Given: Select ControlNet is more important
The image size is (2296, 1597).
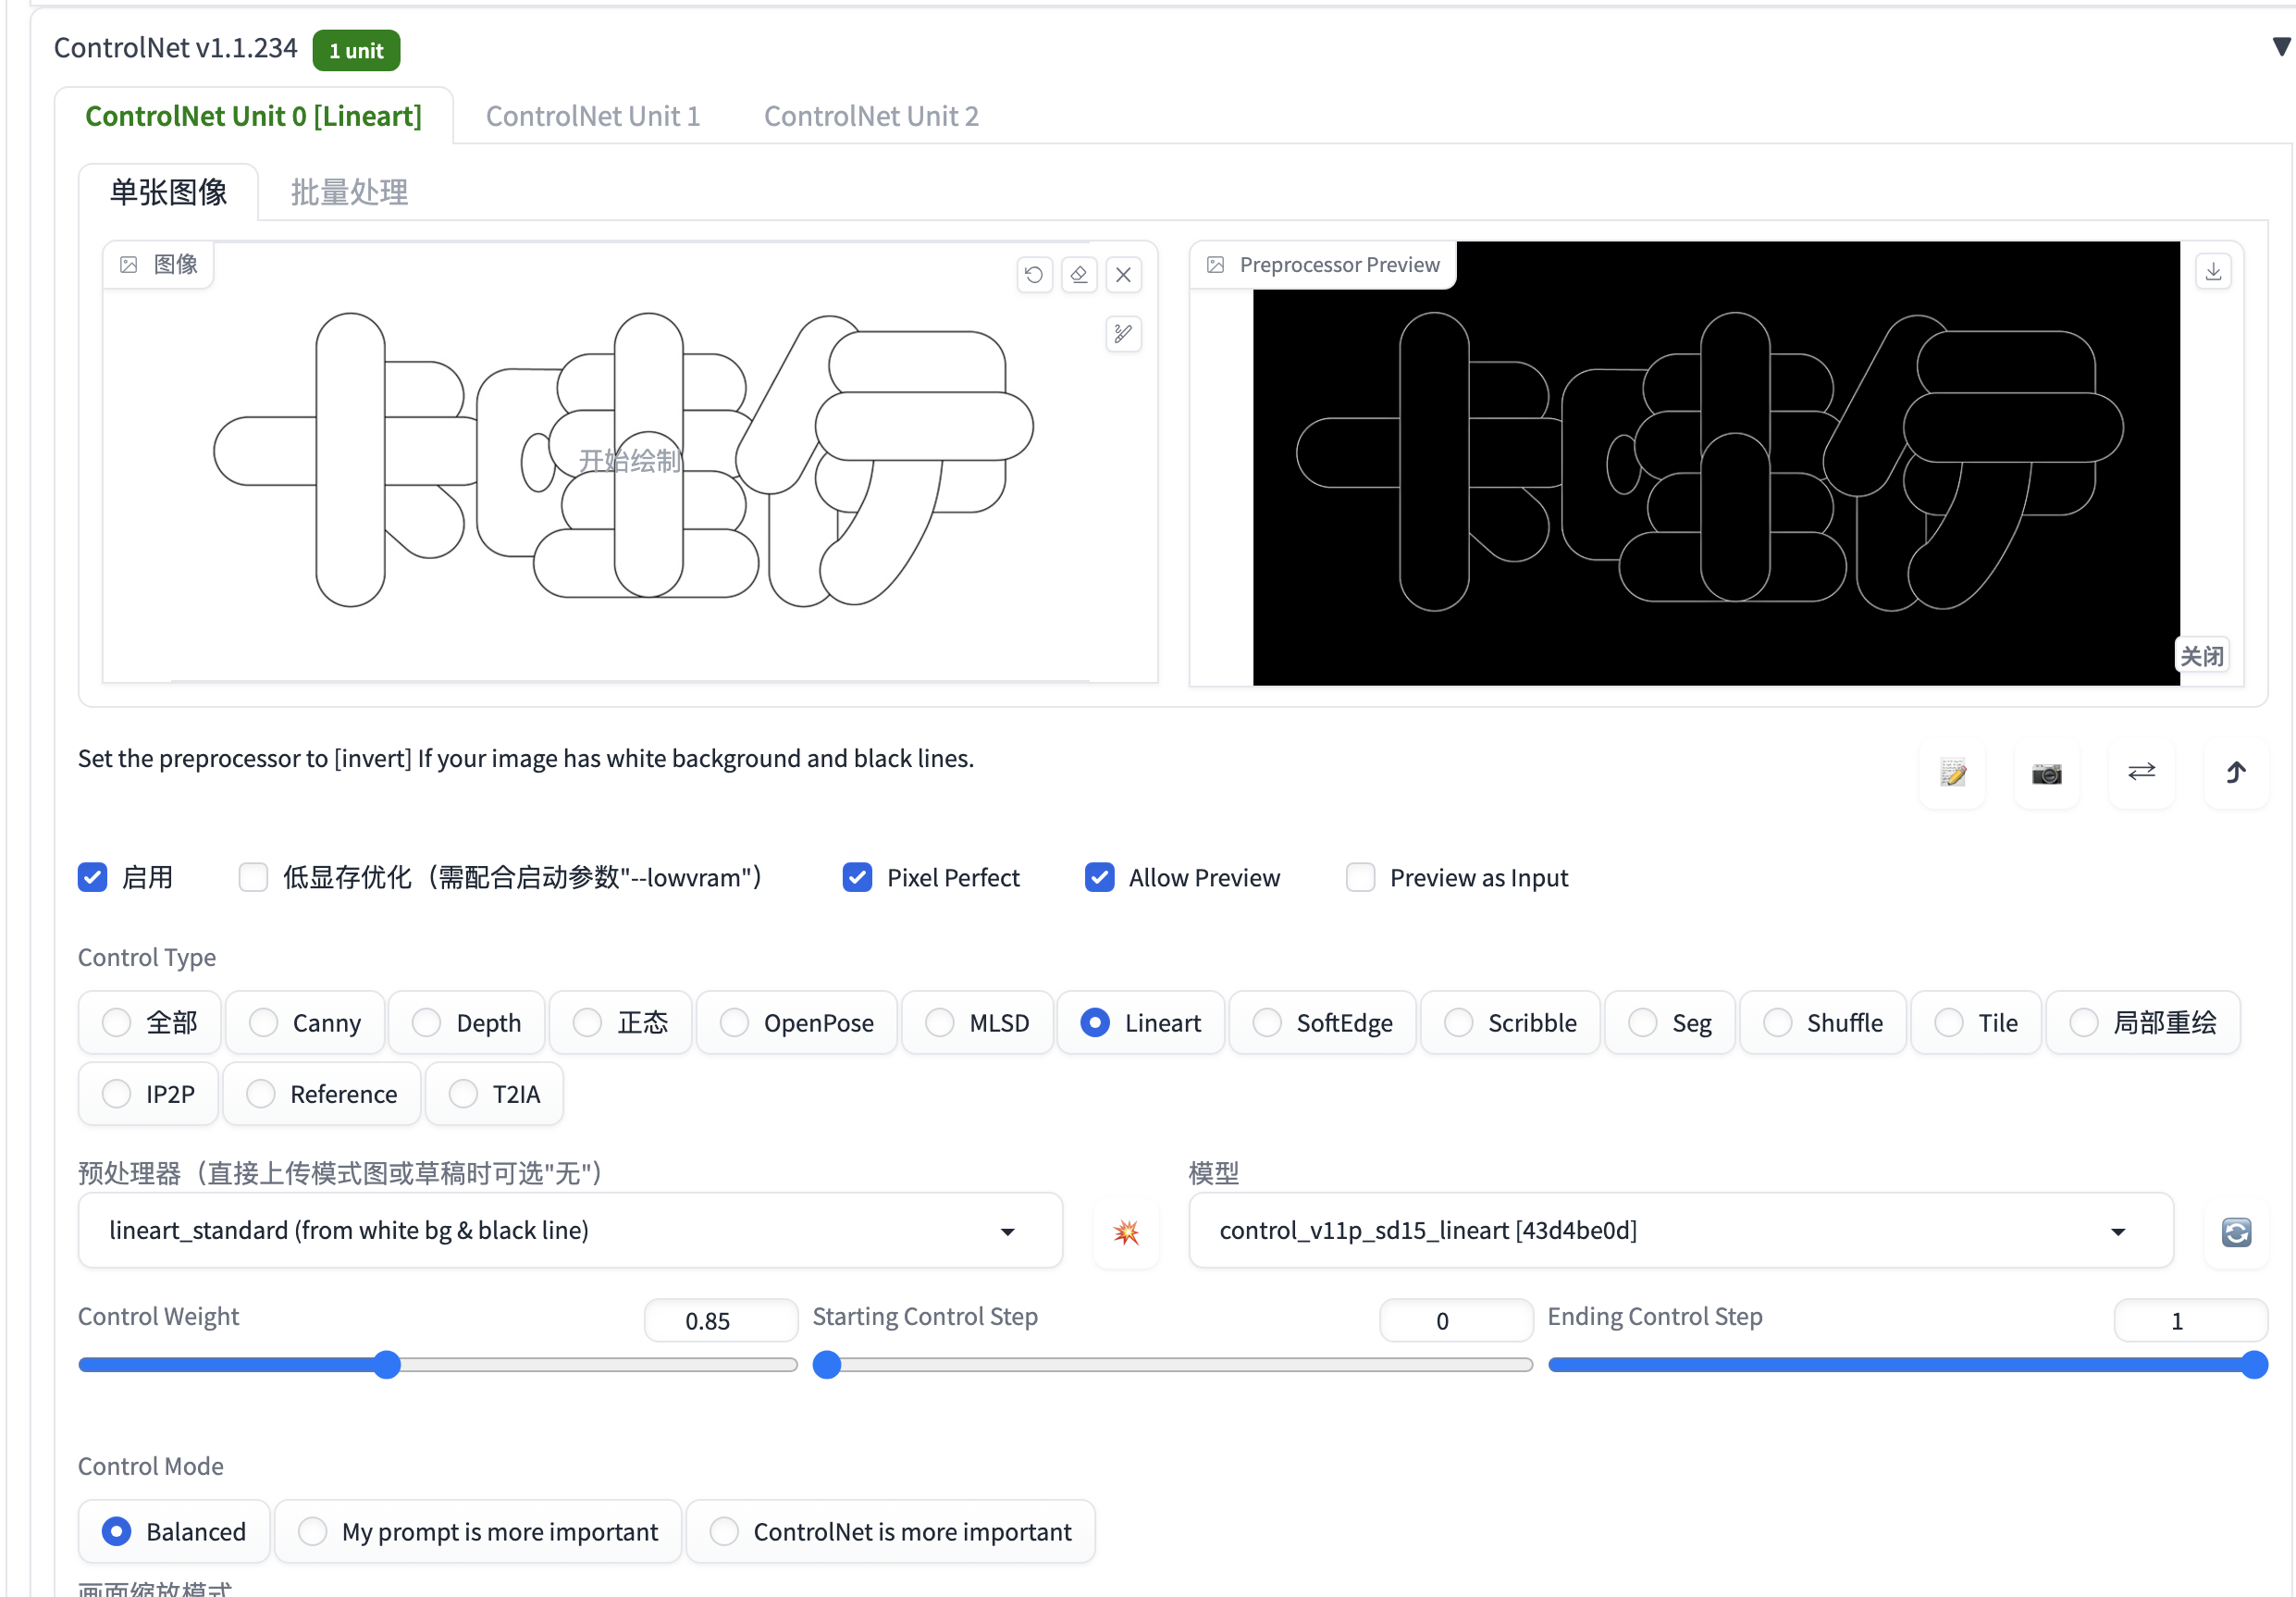Looking at the screenshot, I should pyautogui.click(x=890, y=1531).
